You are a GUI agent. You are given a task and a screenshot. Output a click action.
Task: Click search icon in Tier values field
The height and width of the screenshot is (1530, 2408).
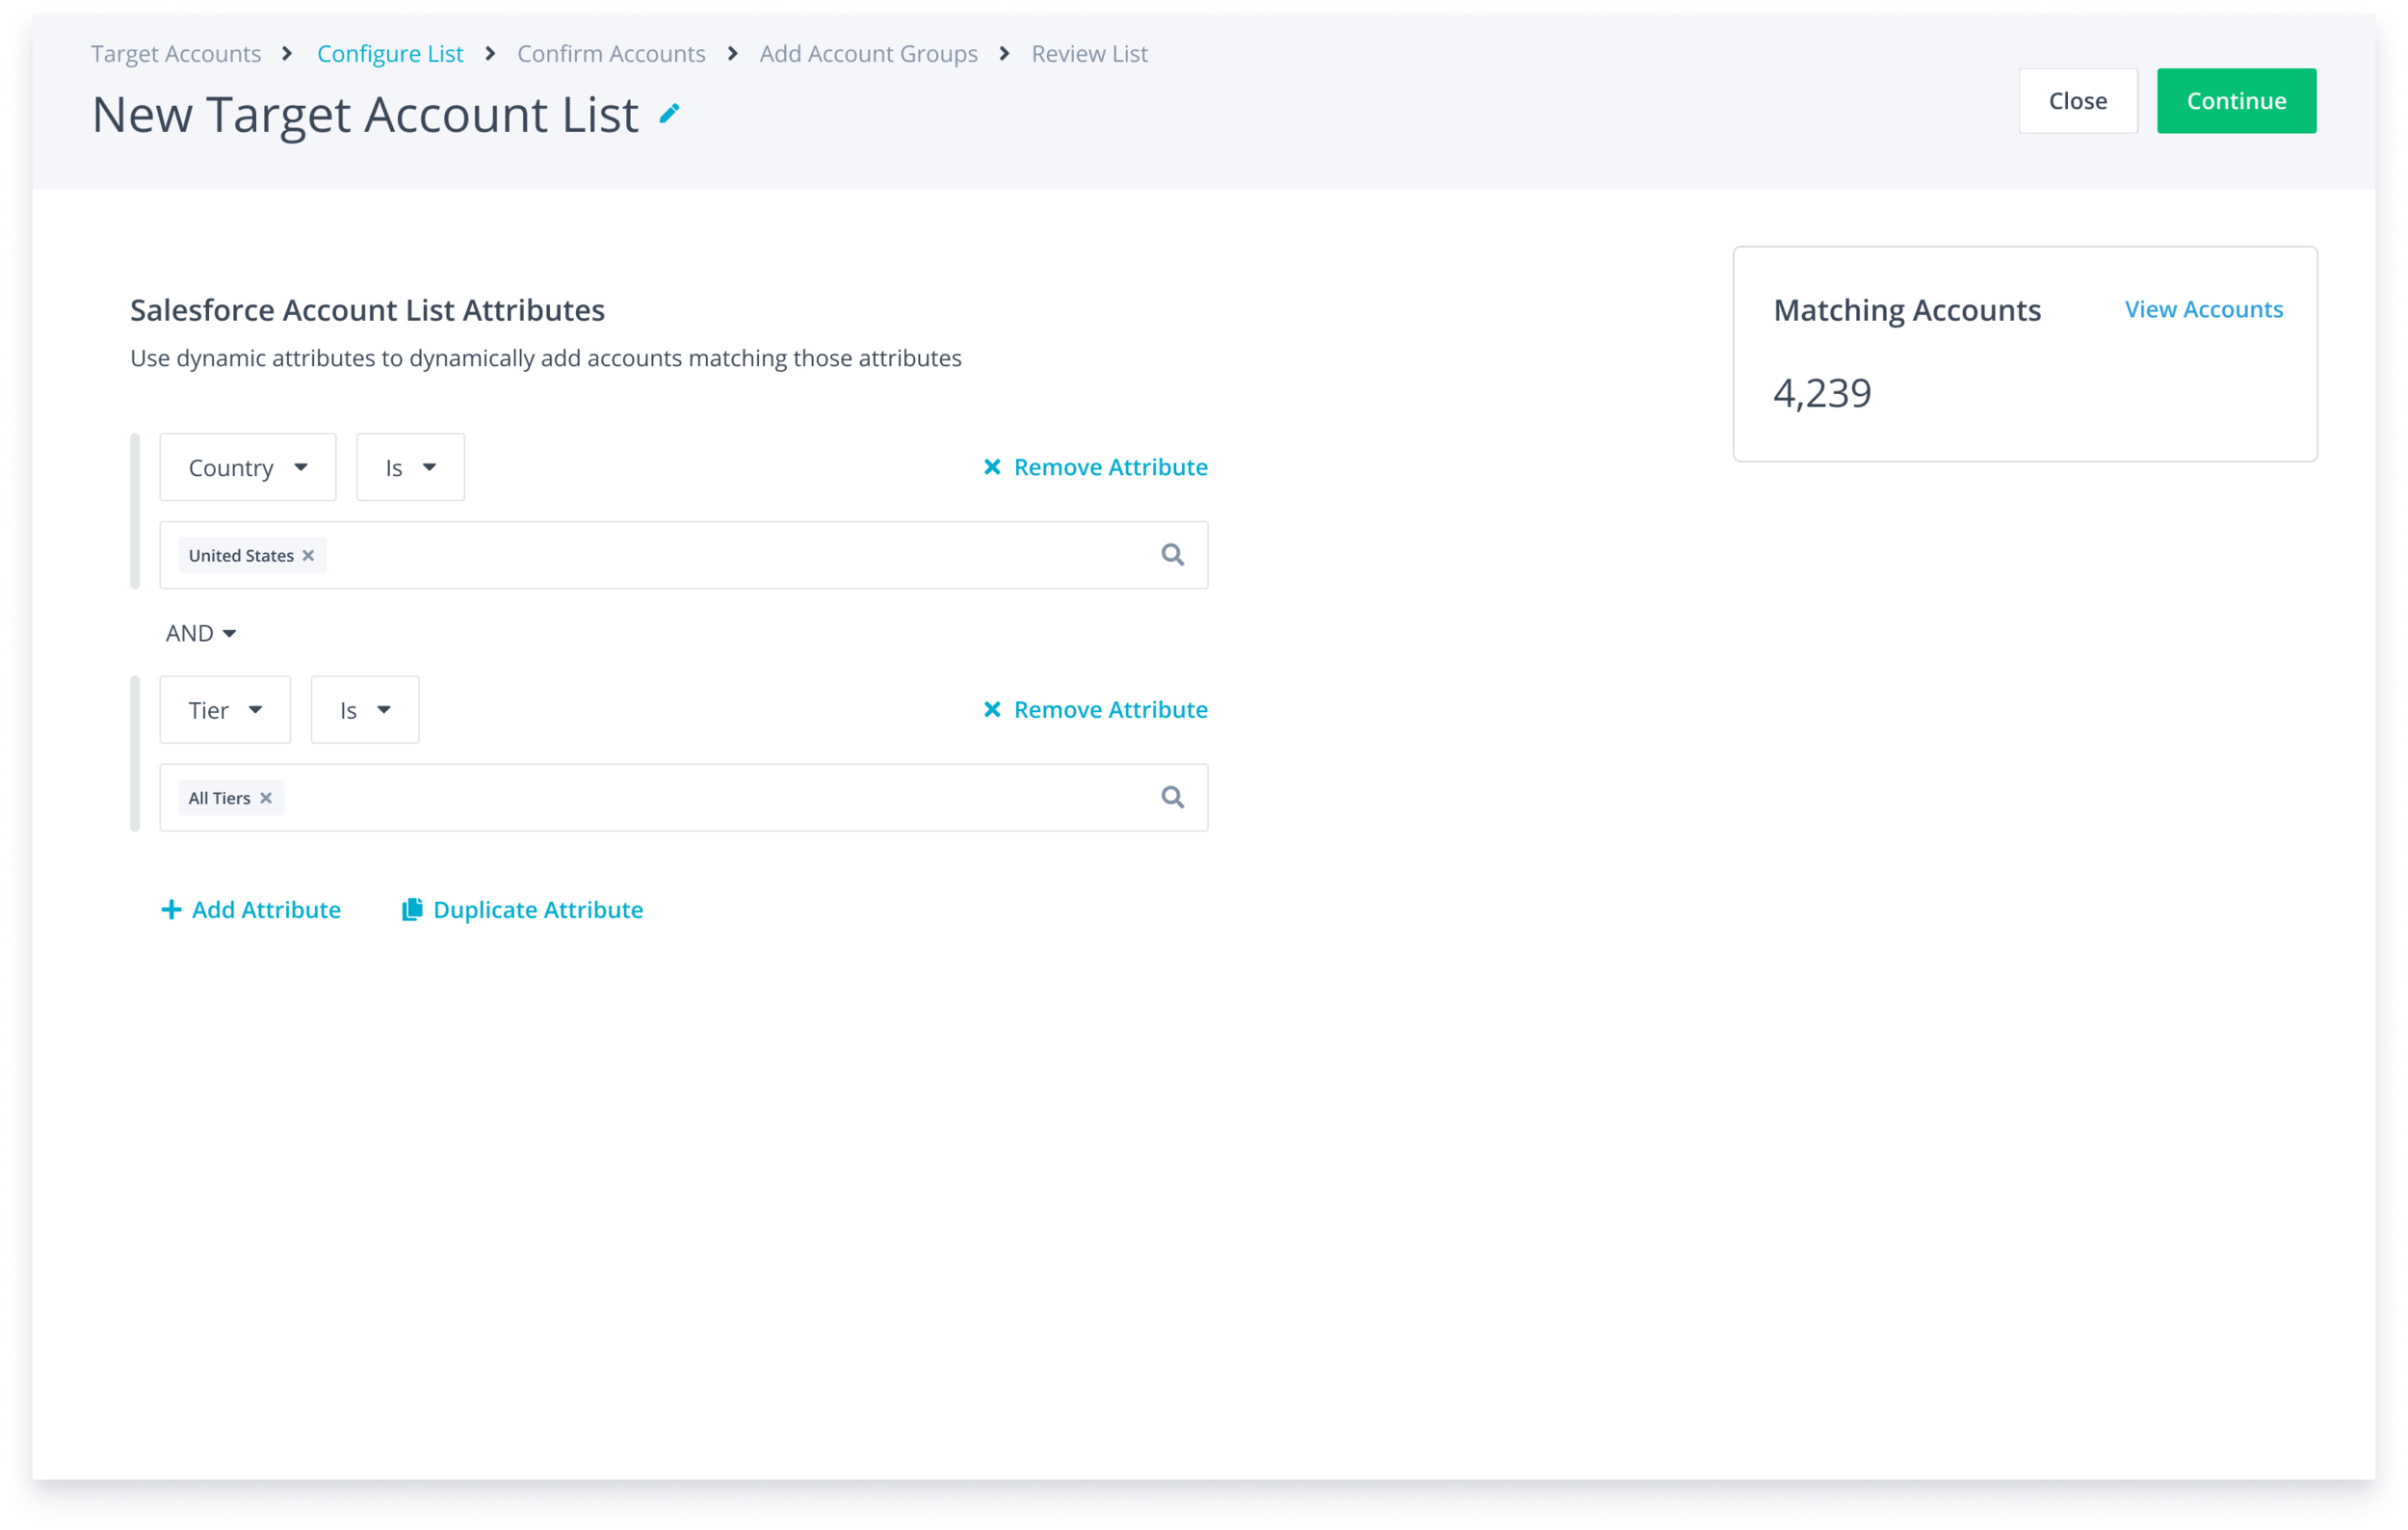pos(1172,797)
